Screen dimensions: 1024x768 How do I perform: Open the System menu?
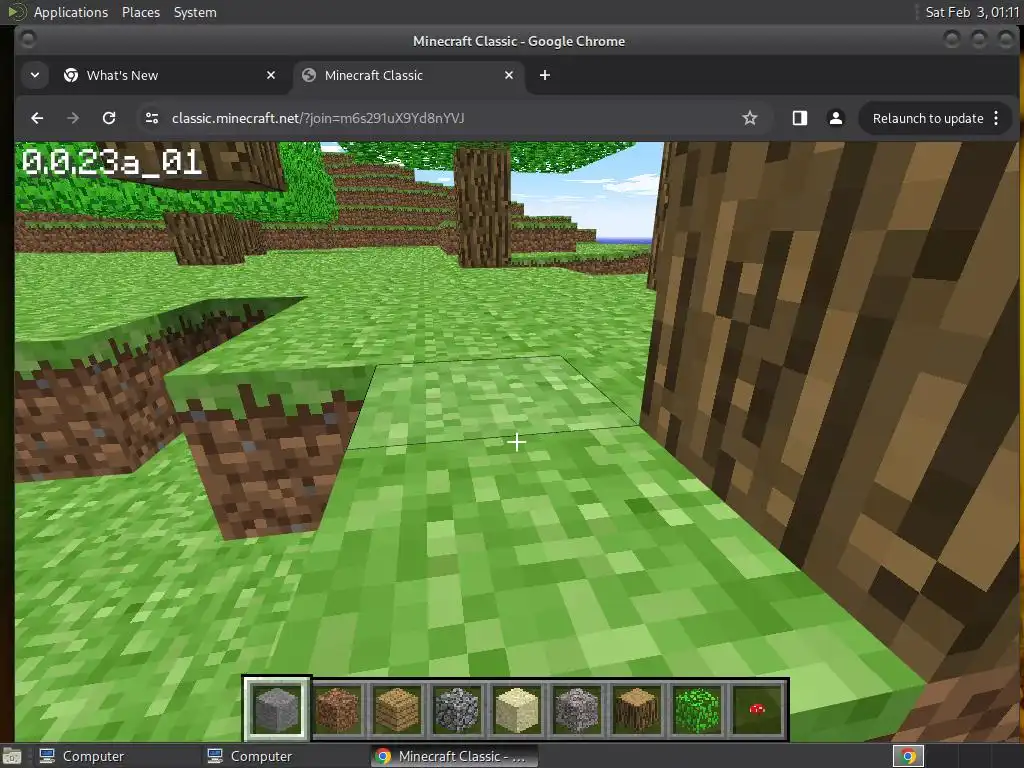195,12
